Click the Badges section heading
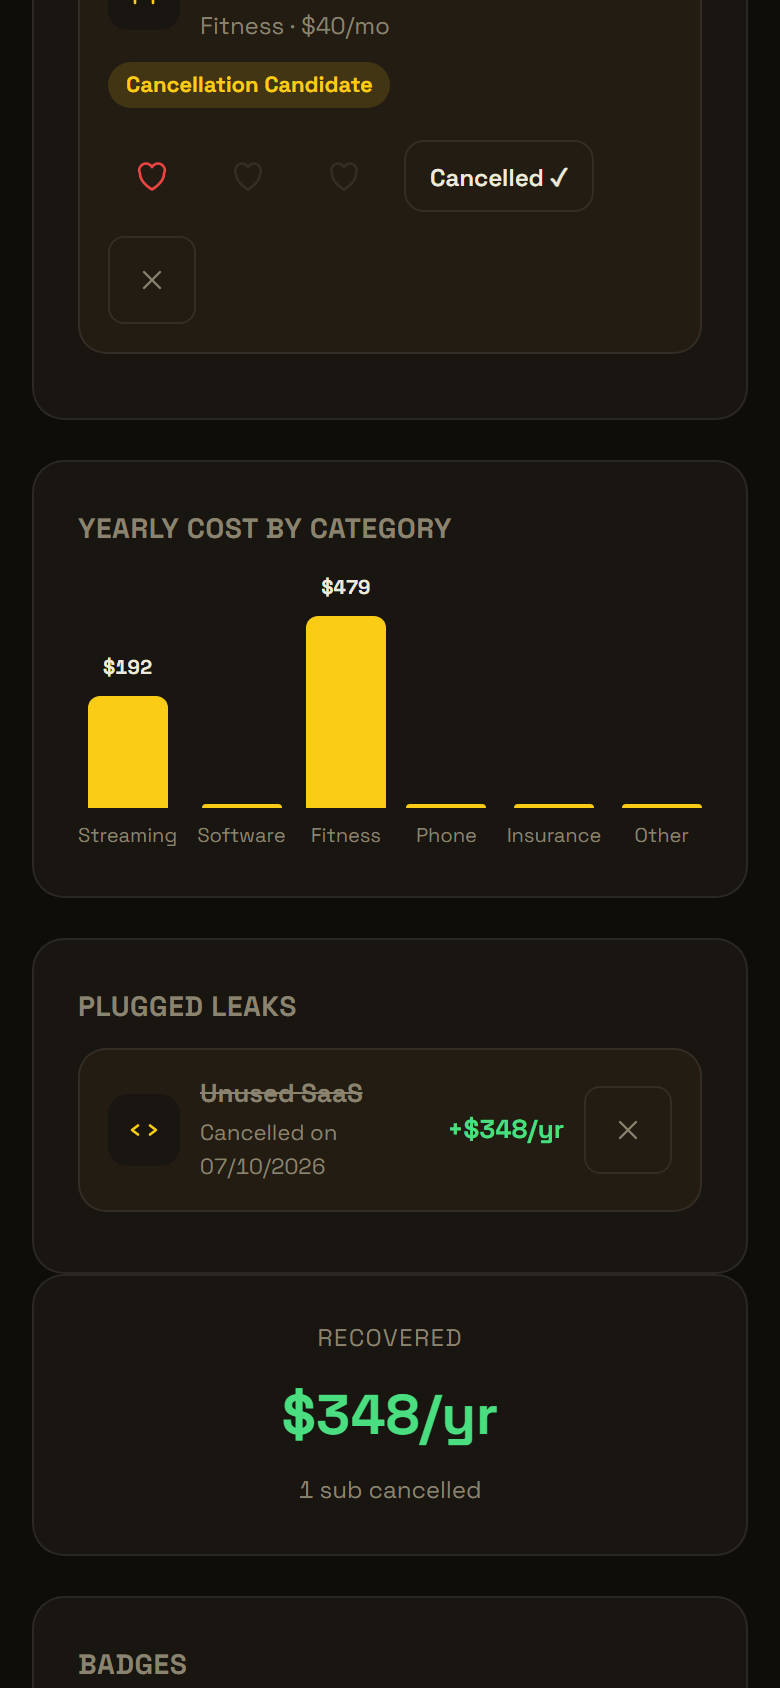780x1688 pixels. point(133,1664)
